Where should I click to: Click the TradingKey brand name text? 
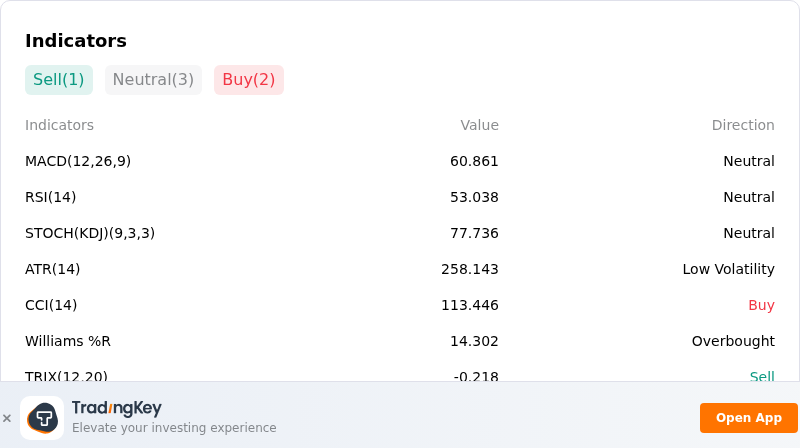(x=116, y=408)
